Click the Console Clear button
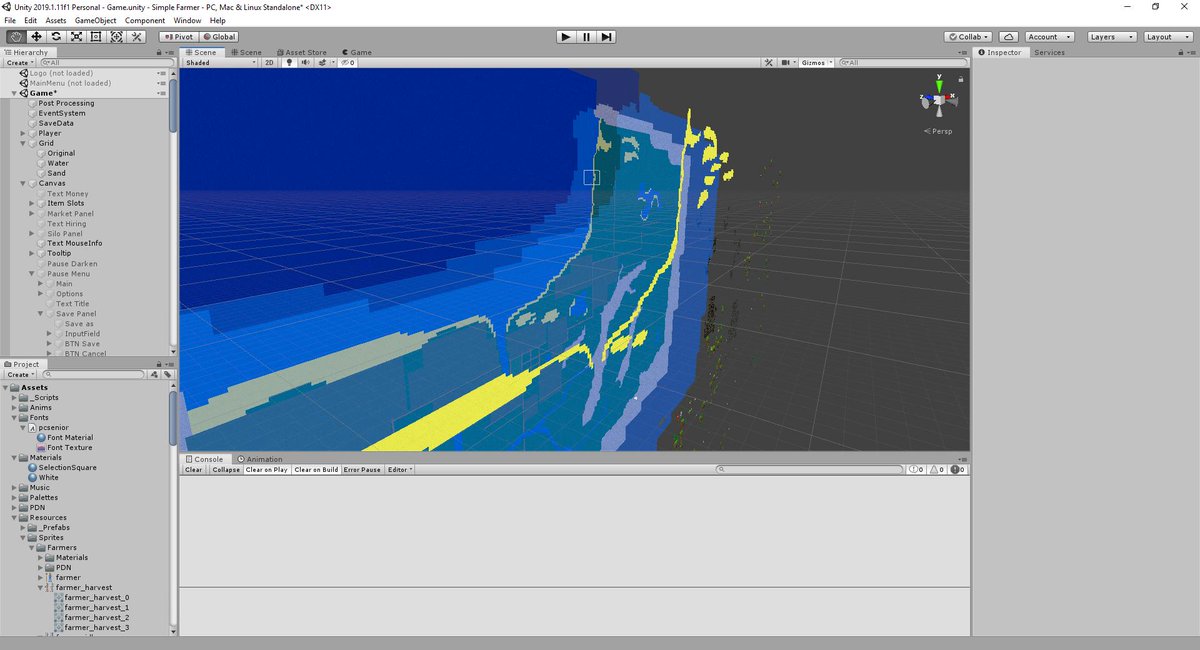This screenshot has width=1200, height=650. point(194,470)
